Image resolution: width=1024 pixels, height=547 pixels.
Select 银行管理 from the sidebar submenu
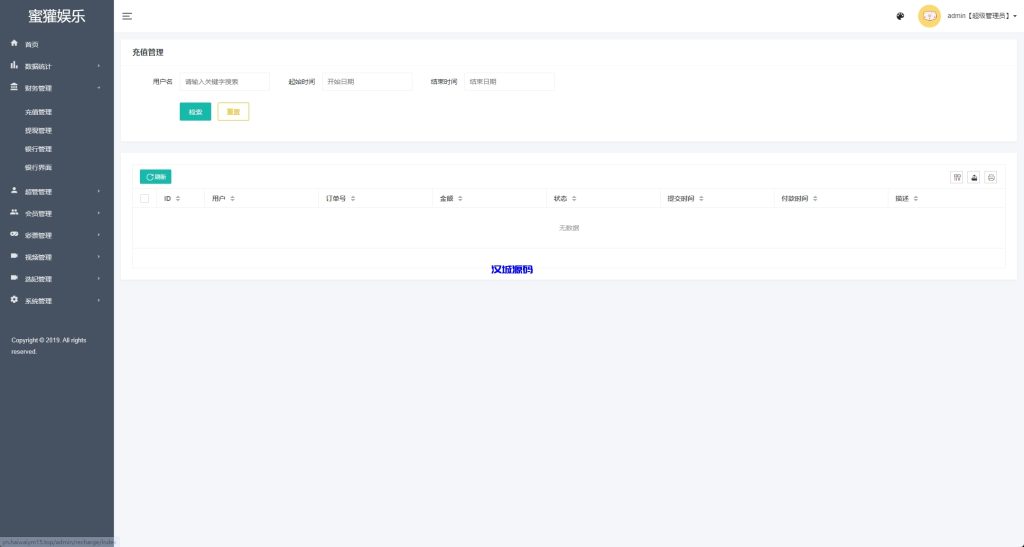tap(38, 149)
